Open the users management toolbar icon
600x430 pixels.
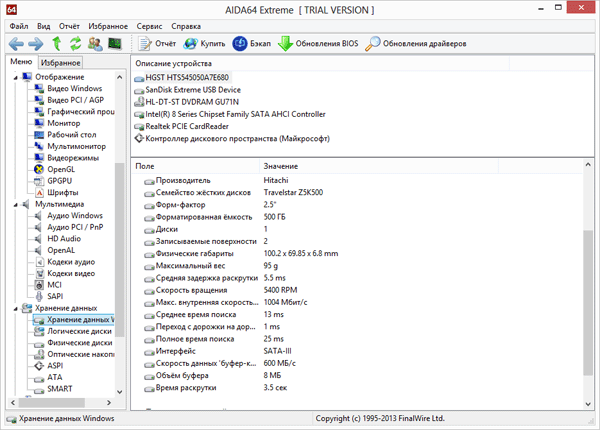(x=95, y=44)
